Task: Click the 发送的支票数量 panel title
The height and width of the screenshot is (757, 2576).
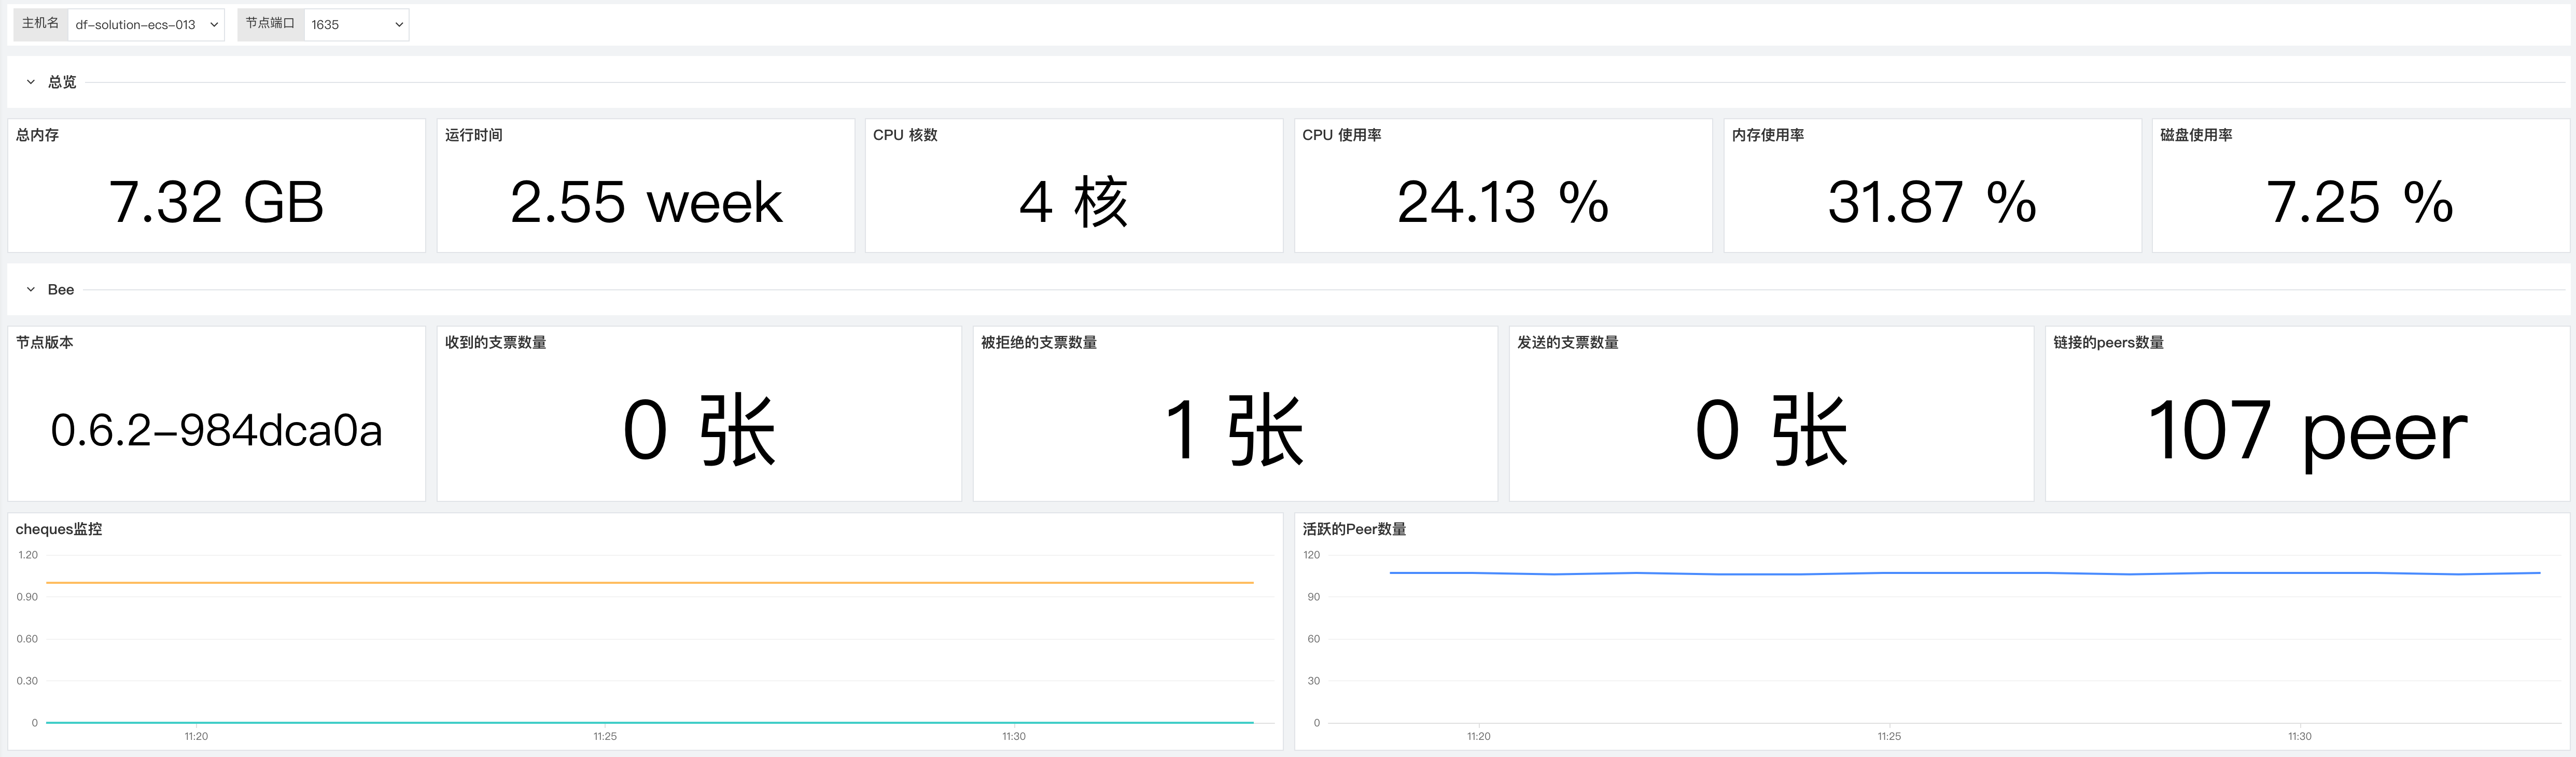Action: [1567, 342]
